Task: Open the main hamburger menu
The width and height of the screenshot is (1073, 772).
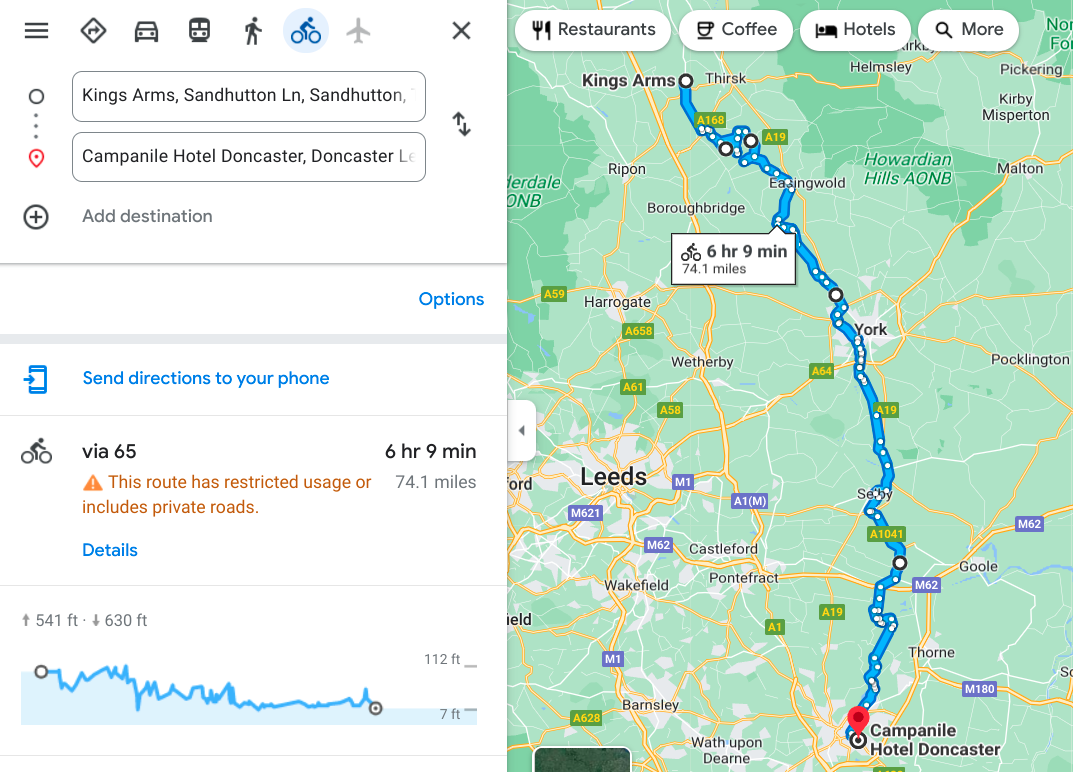Action: 36,31
